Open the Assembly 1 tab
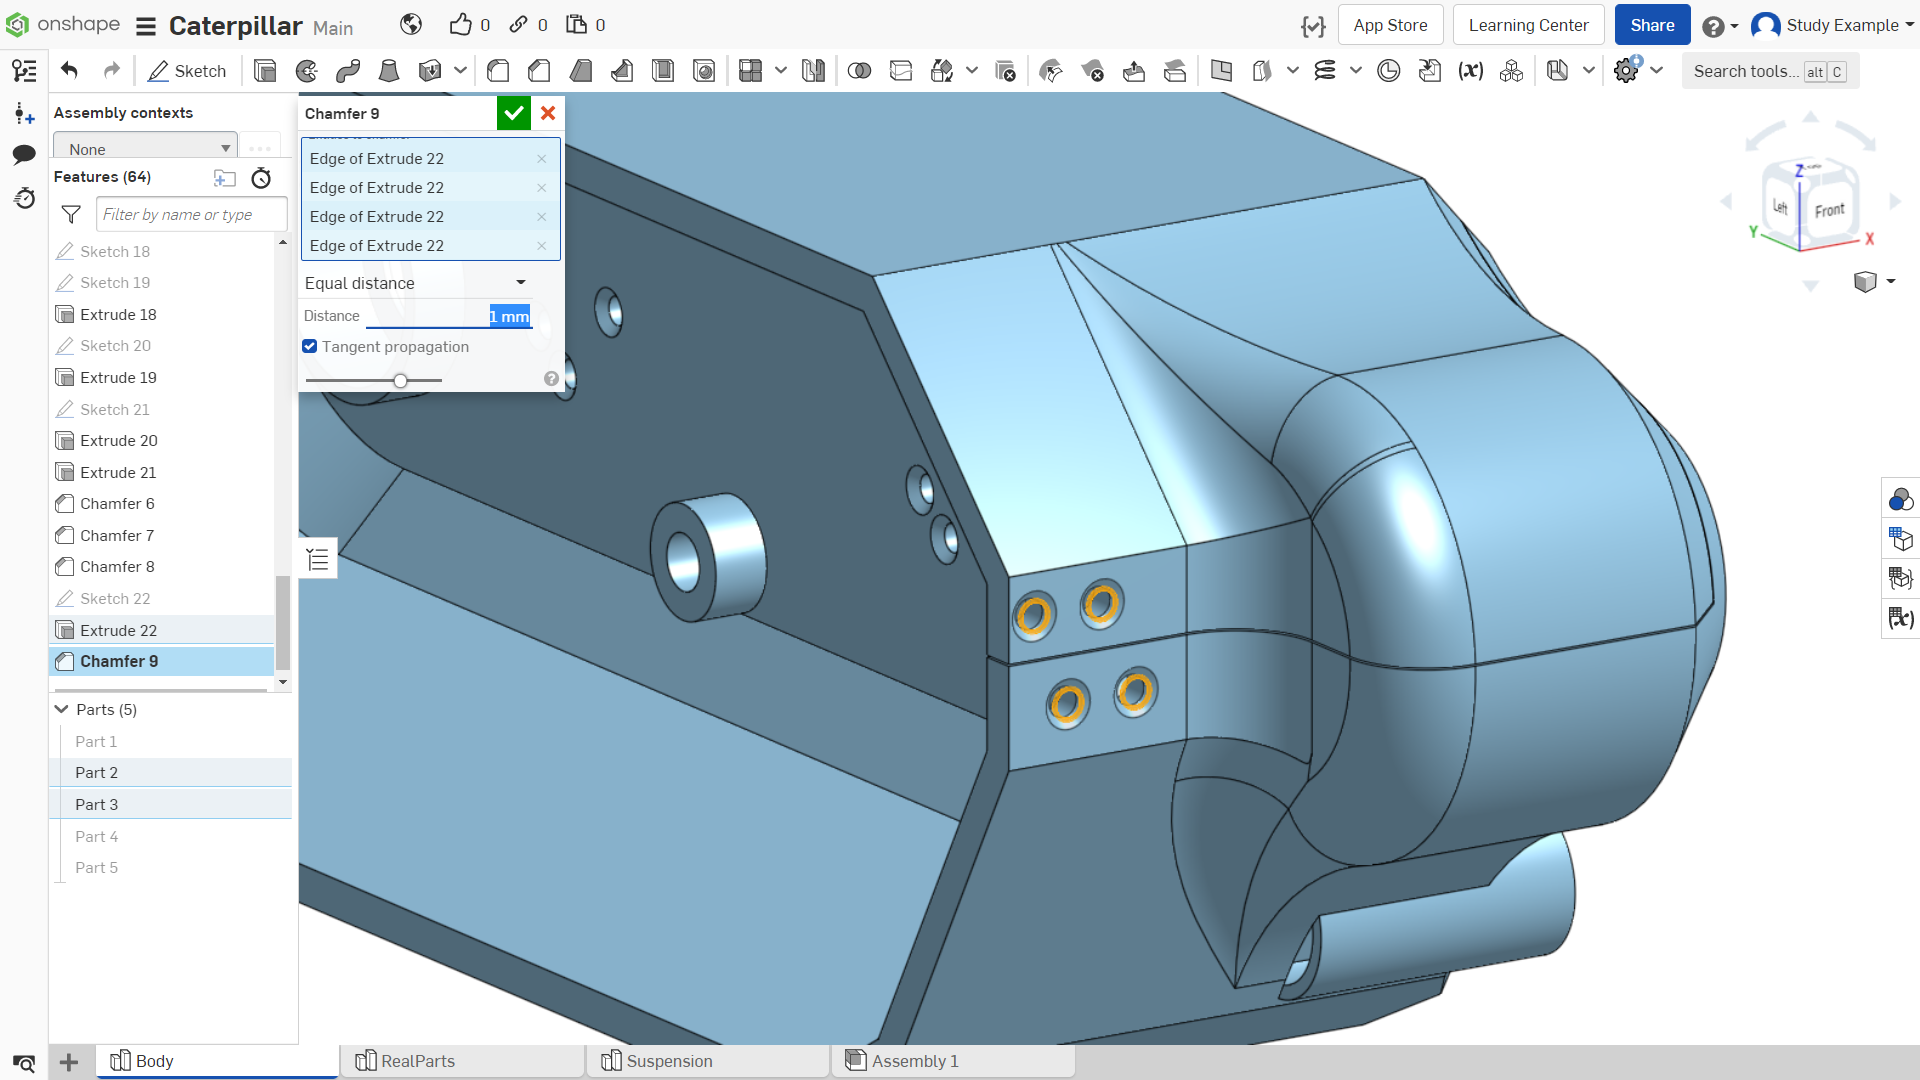The width and height of the screenshot is (1920, 1080). coord(954,1061)
